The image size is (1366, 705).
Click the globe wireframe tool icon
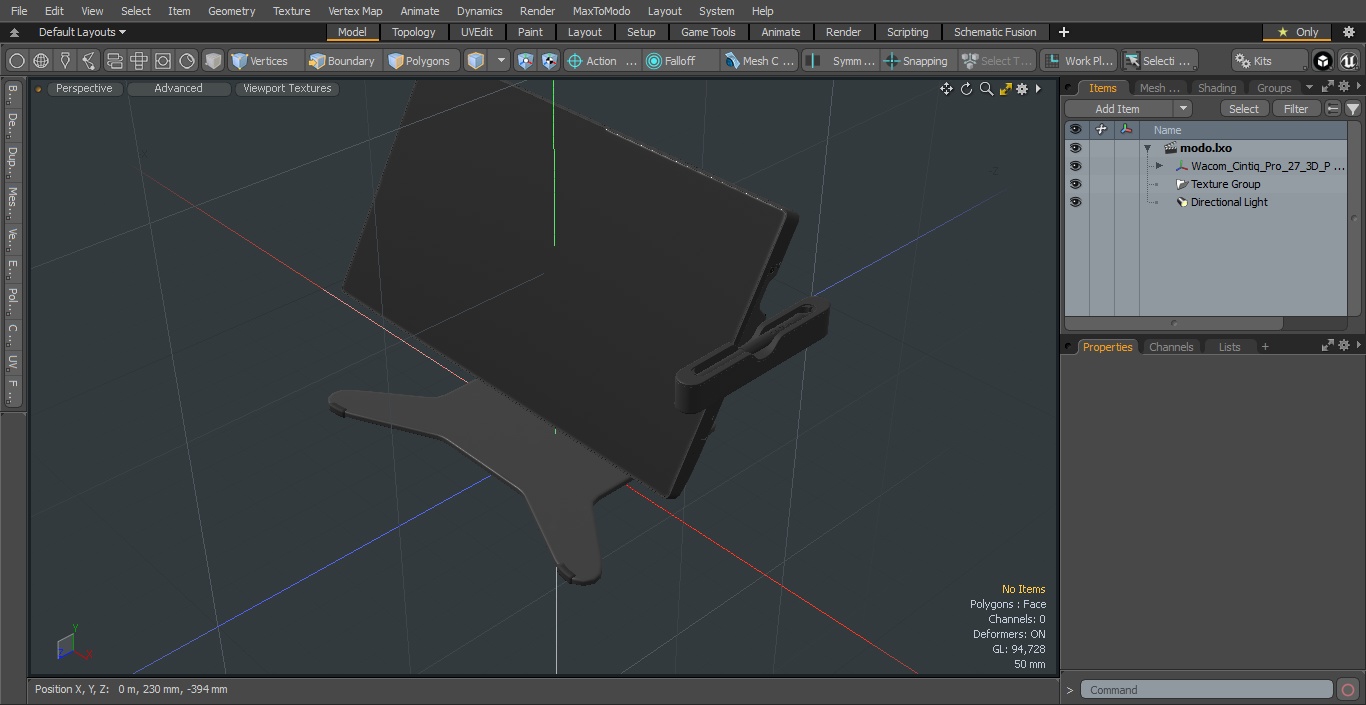click(41, 61)
